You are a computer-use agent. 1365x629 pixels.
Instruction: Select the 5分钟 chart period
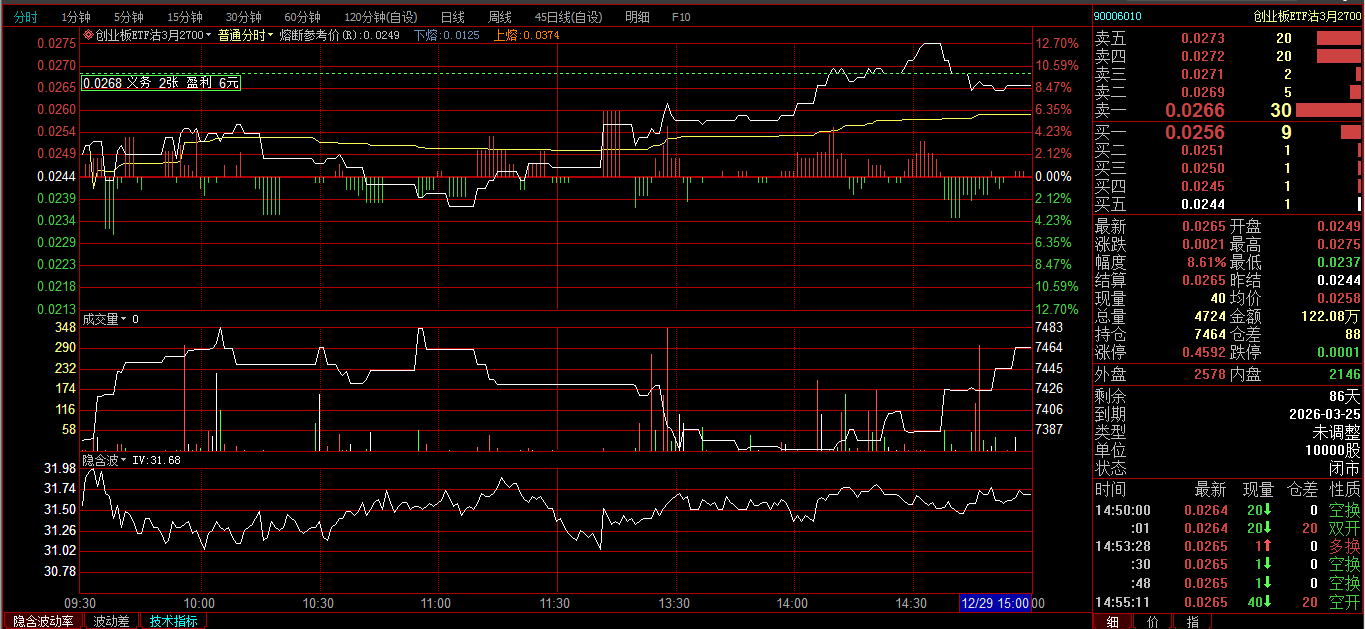coord(128,17)
